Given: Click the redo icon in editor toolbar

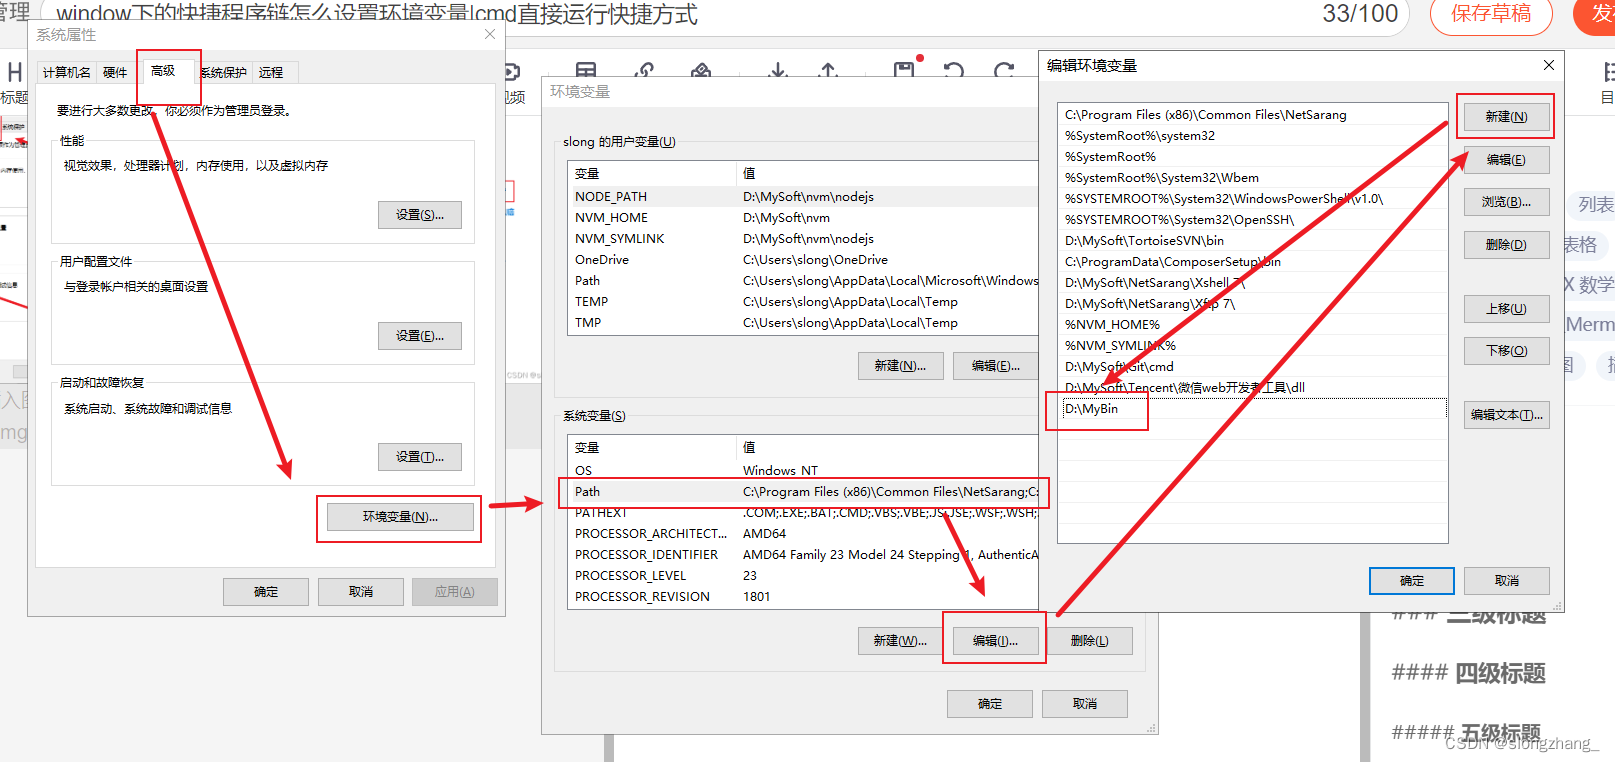Looking at the screenshot, I should (1004, 70).
